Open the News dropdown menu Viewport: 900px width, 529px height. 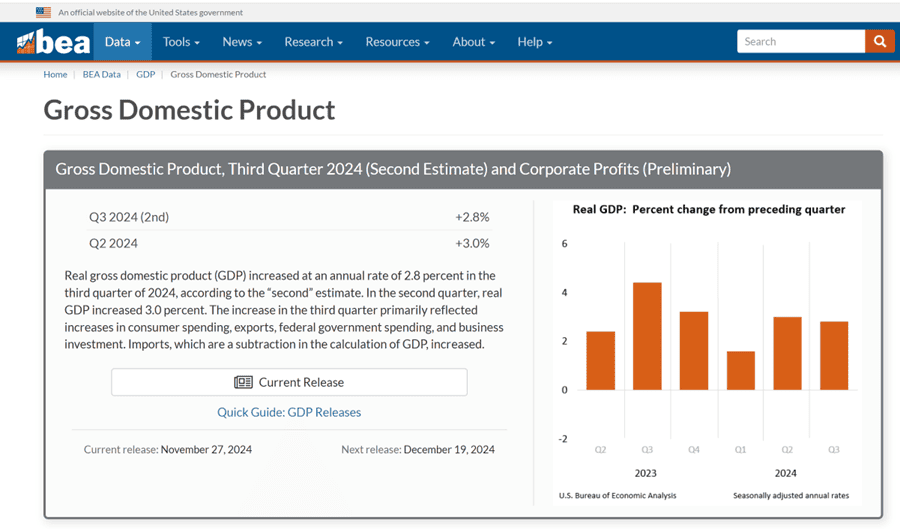tap(242, 42)
